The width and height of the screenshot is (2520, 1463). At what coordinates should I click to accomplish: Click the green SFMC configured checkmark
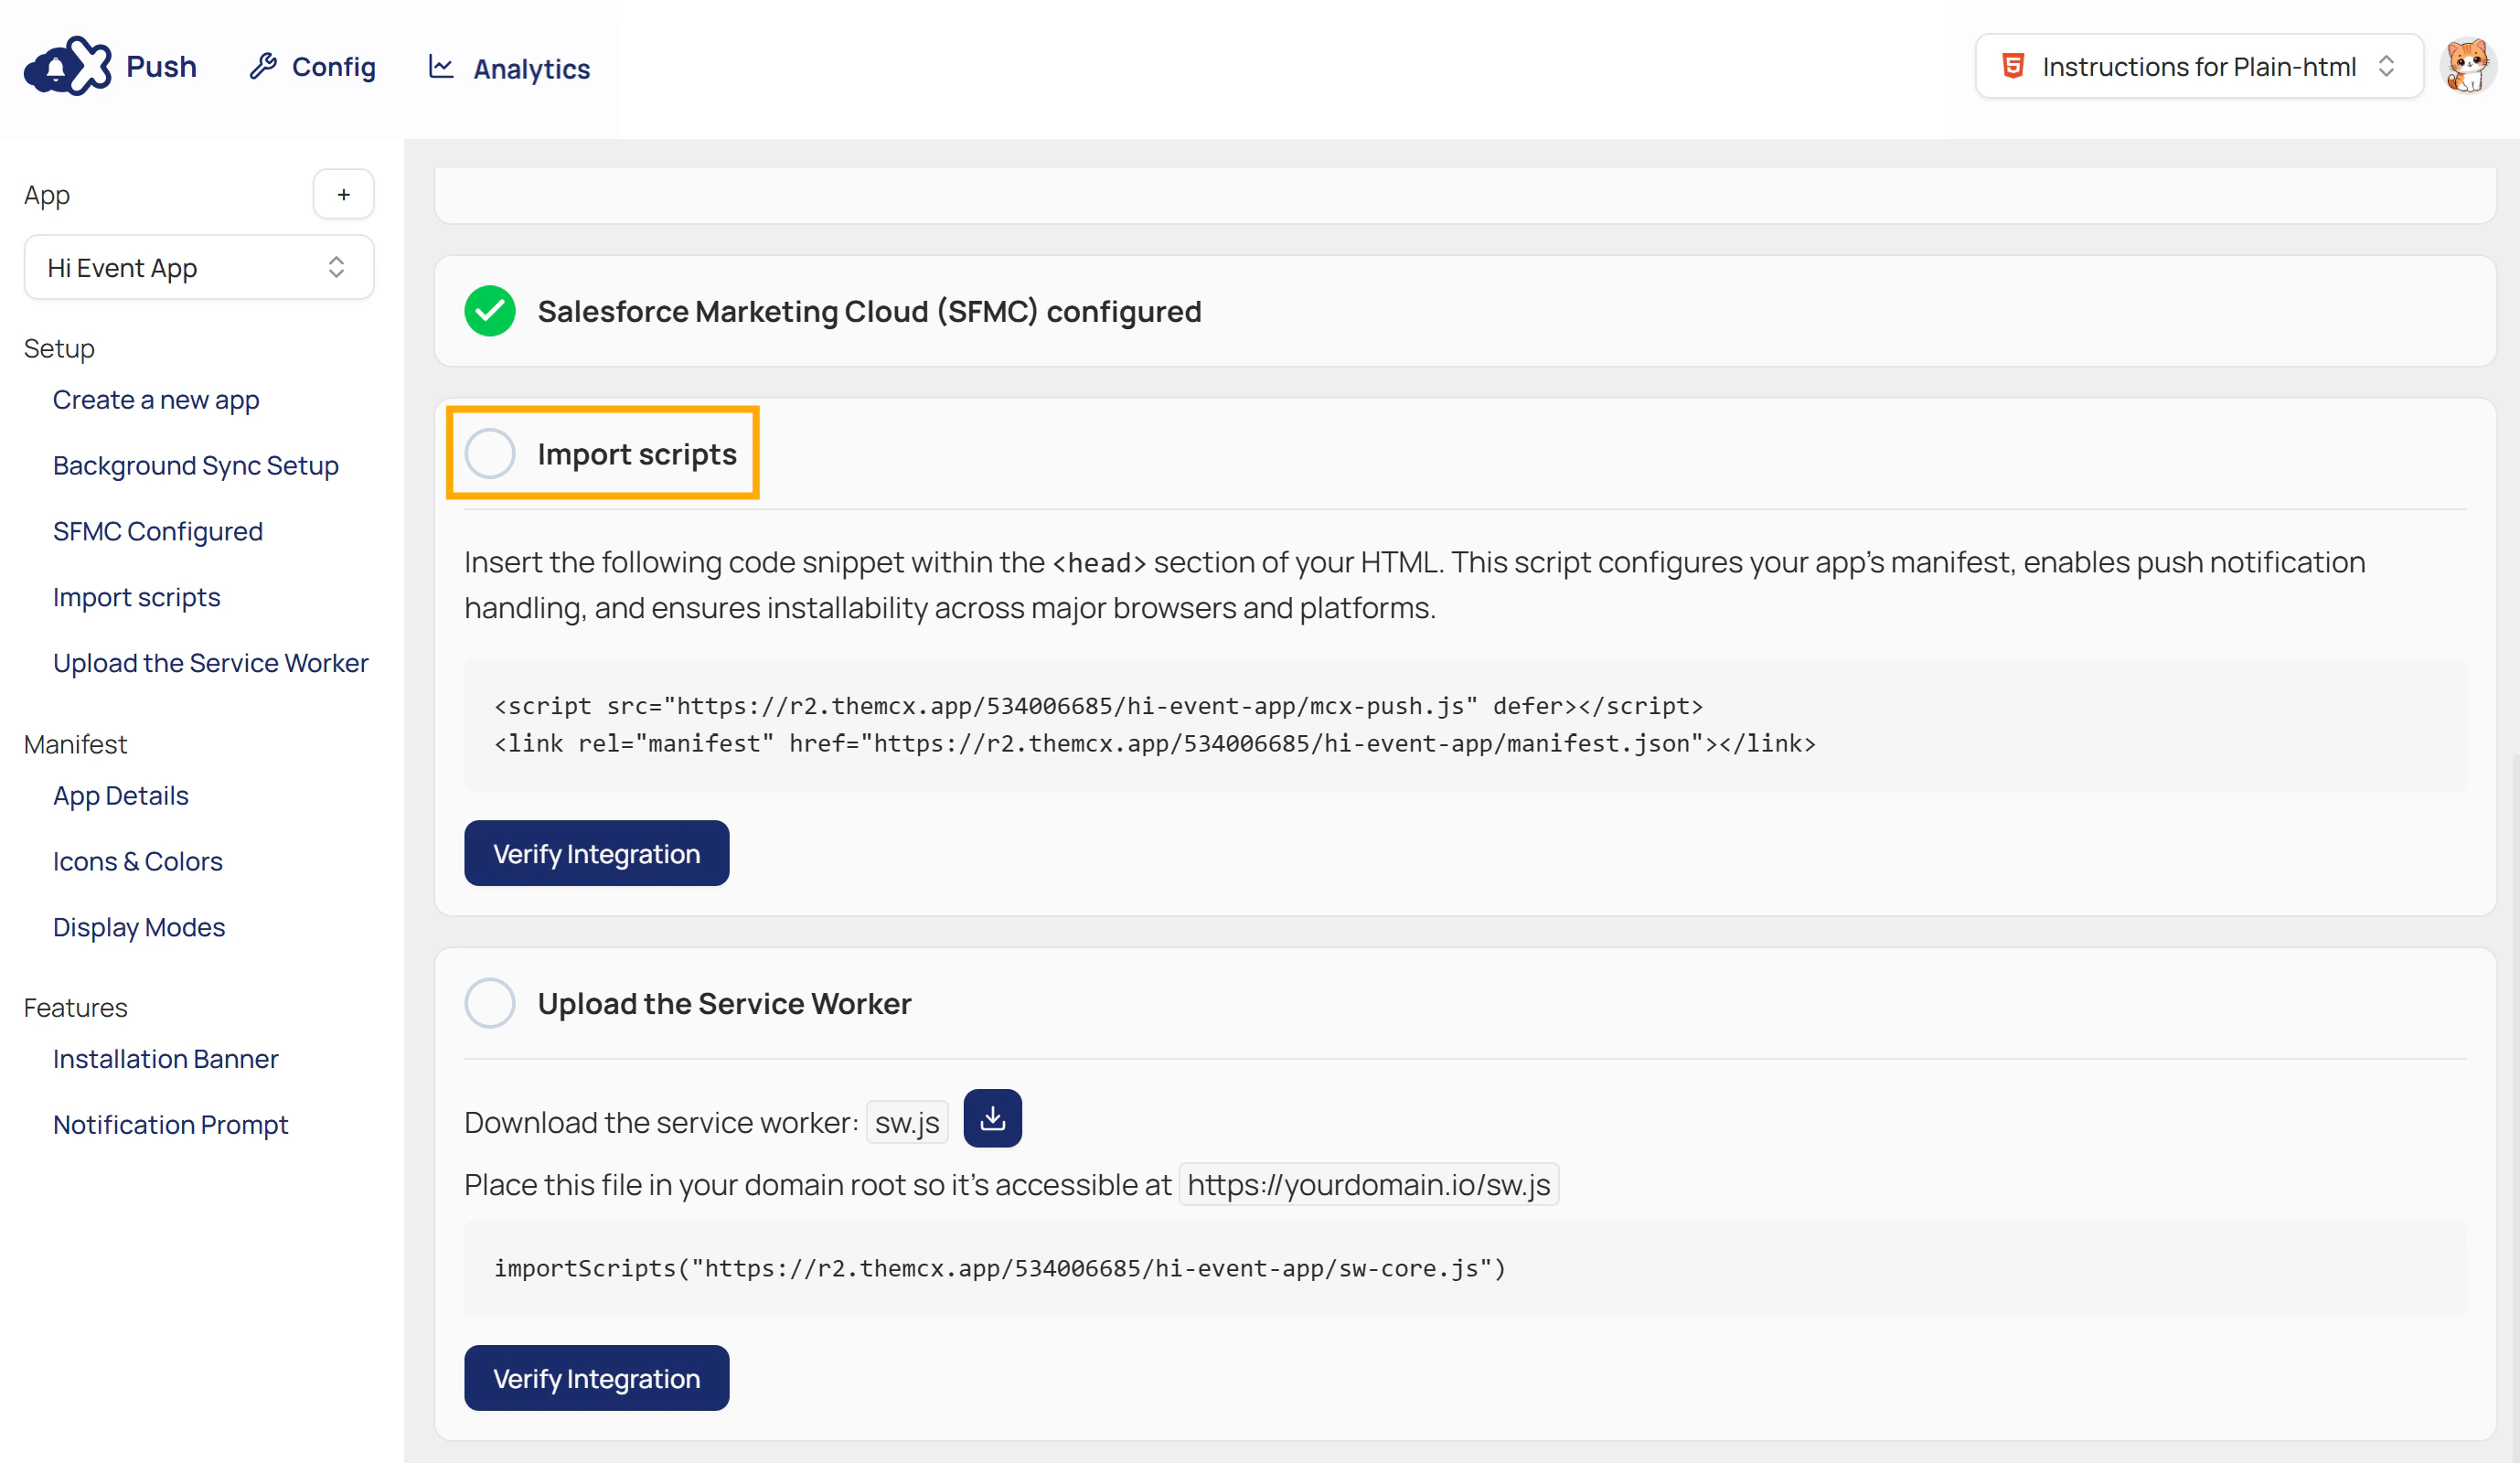click(490, 311)
